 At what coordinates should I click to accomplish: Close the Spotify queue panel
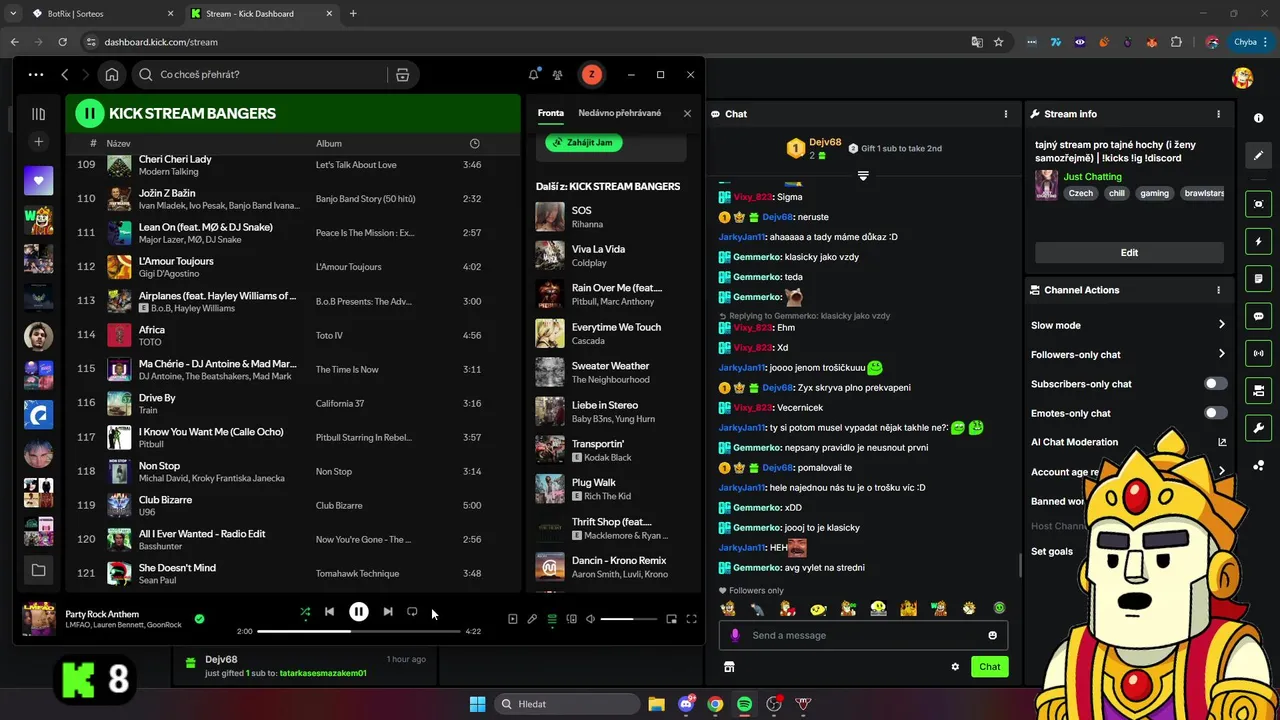(x=687, y=113)
